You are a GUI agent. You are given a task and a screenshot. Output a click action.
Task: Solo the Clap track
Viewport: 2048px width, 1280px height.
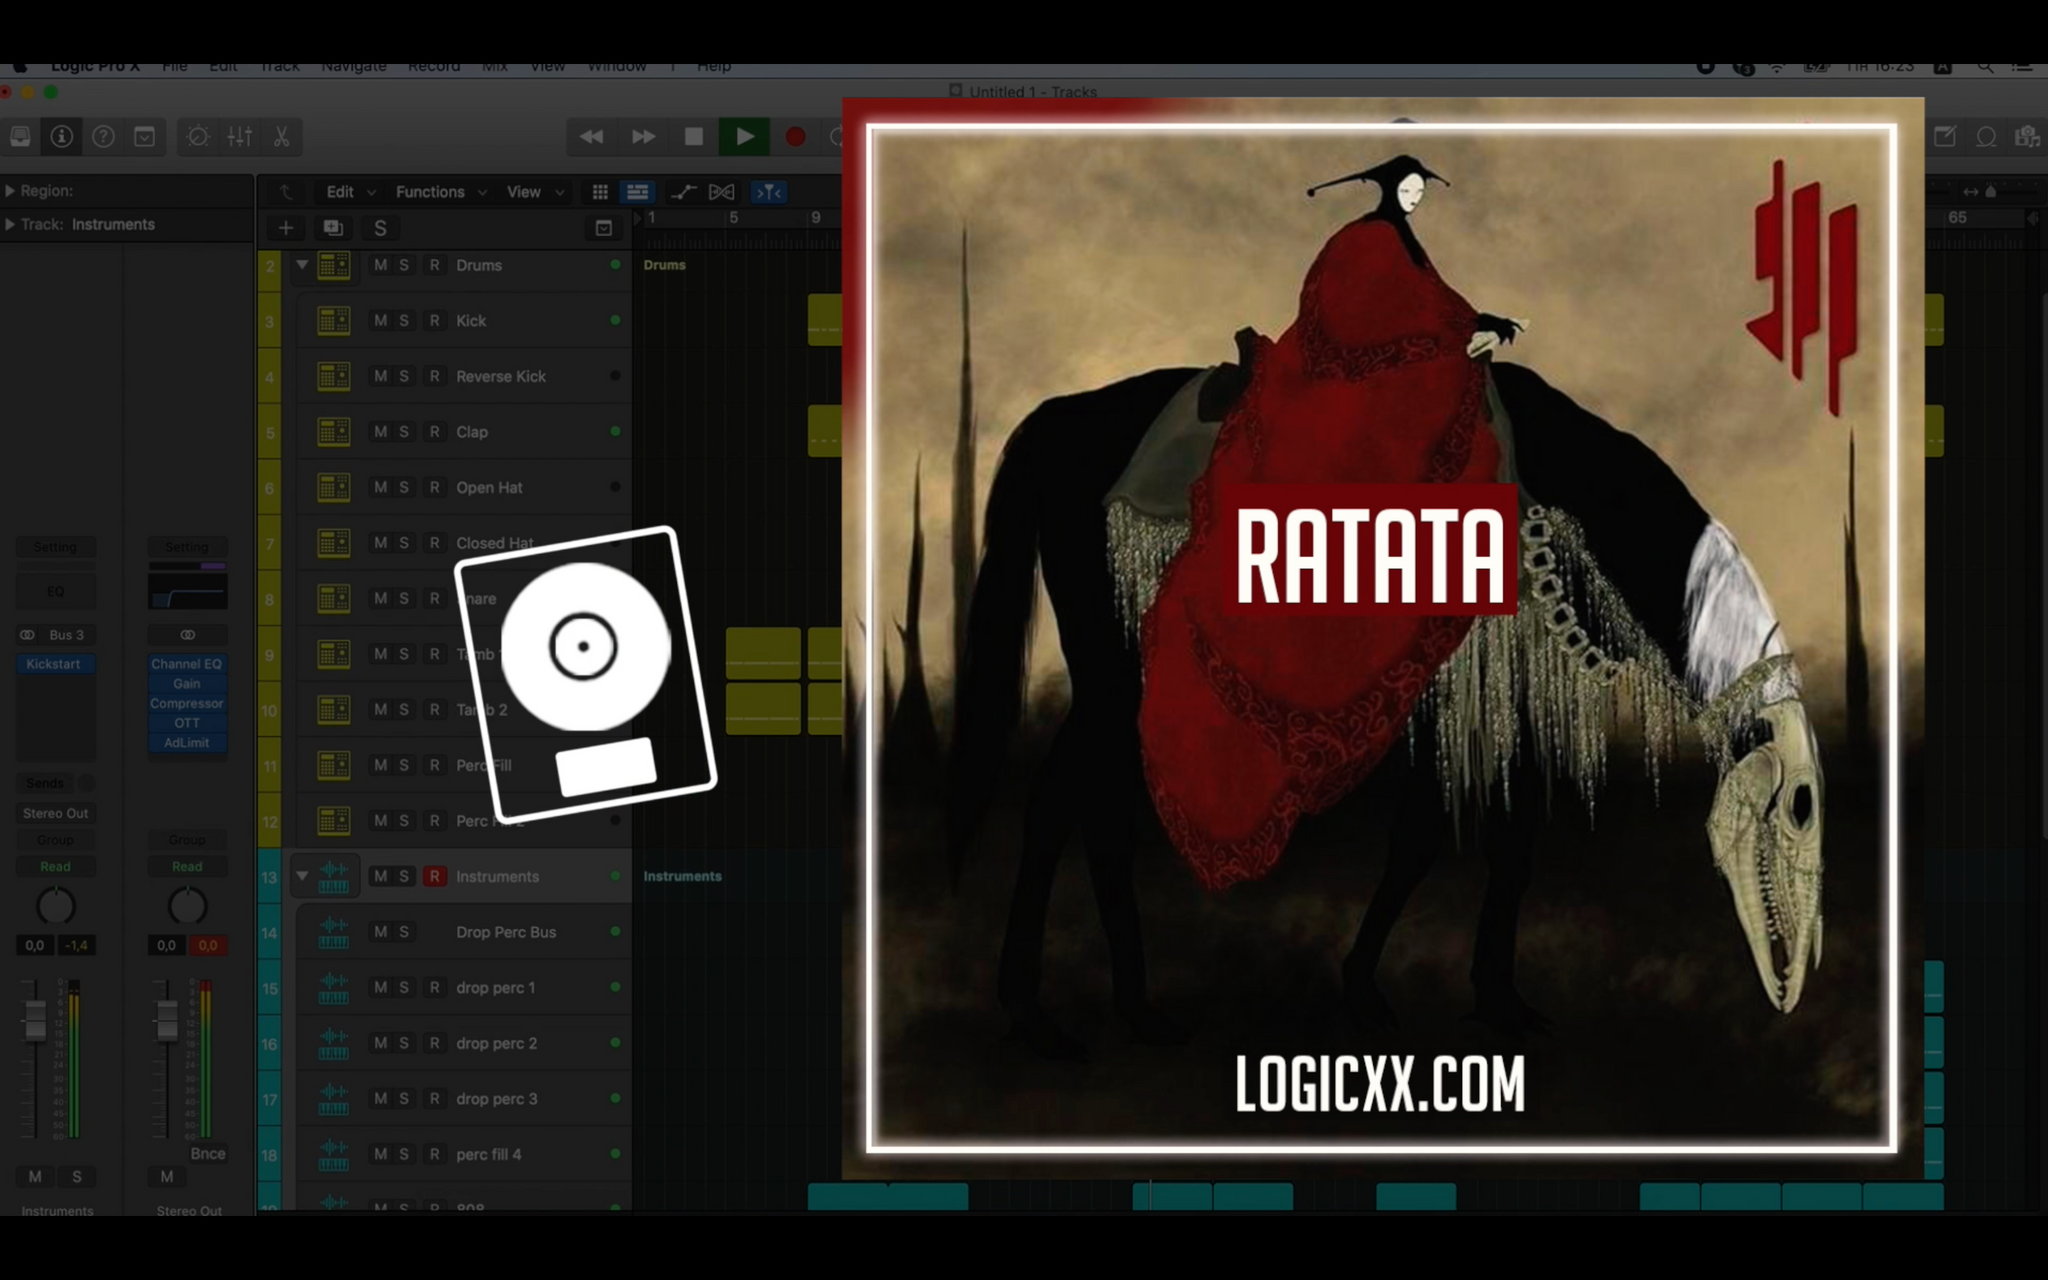[404, 432]
